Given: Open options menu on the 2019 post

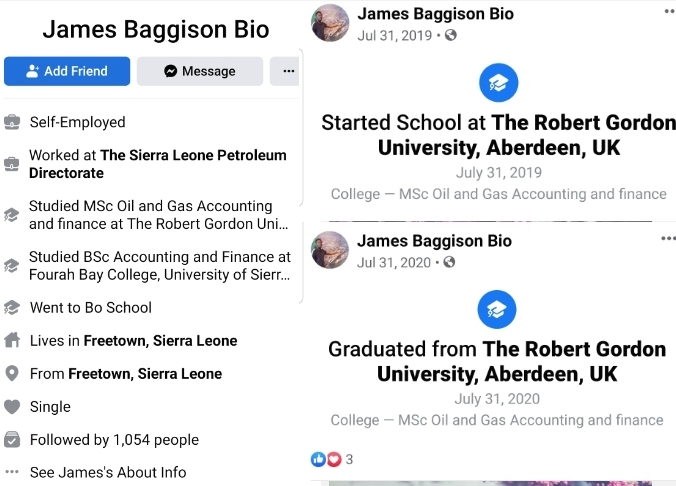Looking at the screenshot, I should [668, 12].
